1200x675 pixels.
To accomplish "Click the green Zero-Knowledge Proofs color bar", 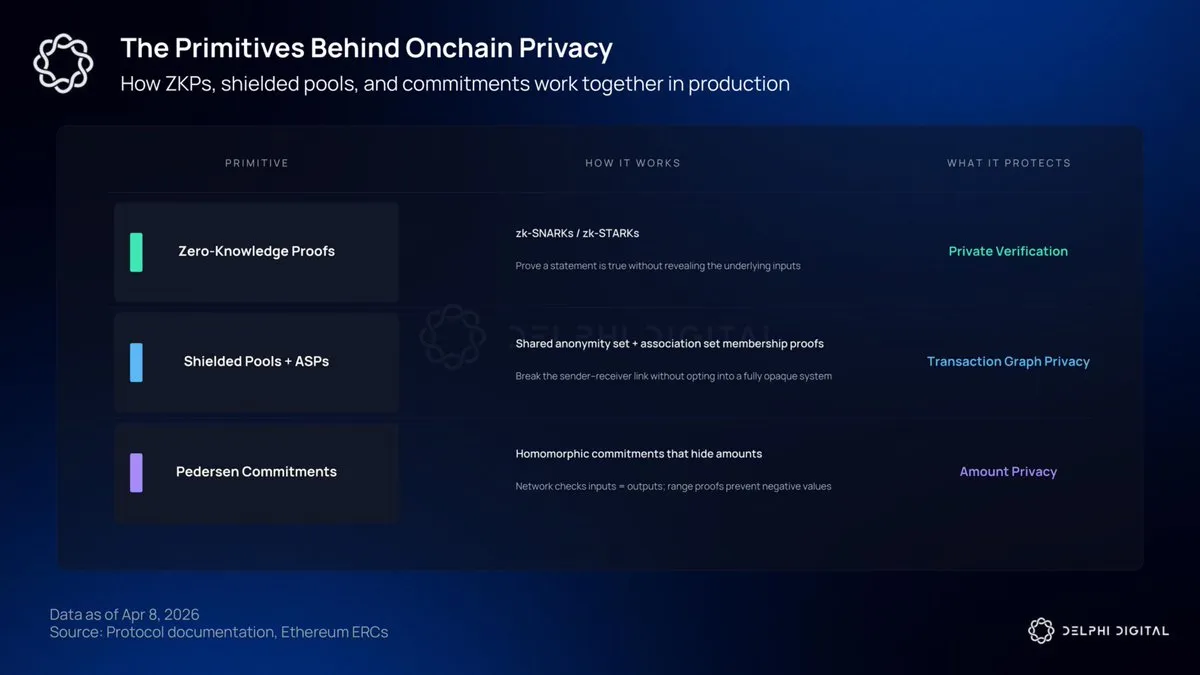I will click(x=136, y=252).
